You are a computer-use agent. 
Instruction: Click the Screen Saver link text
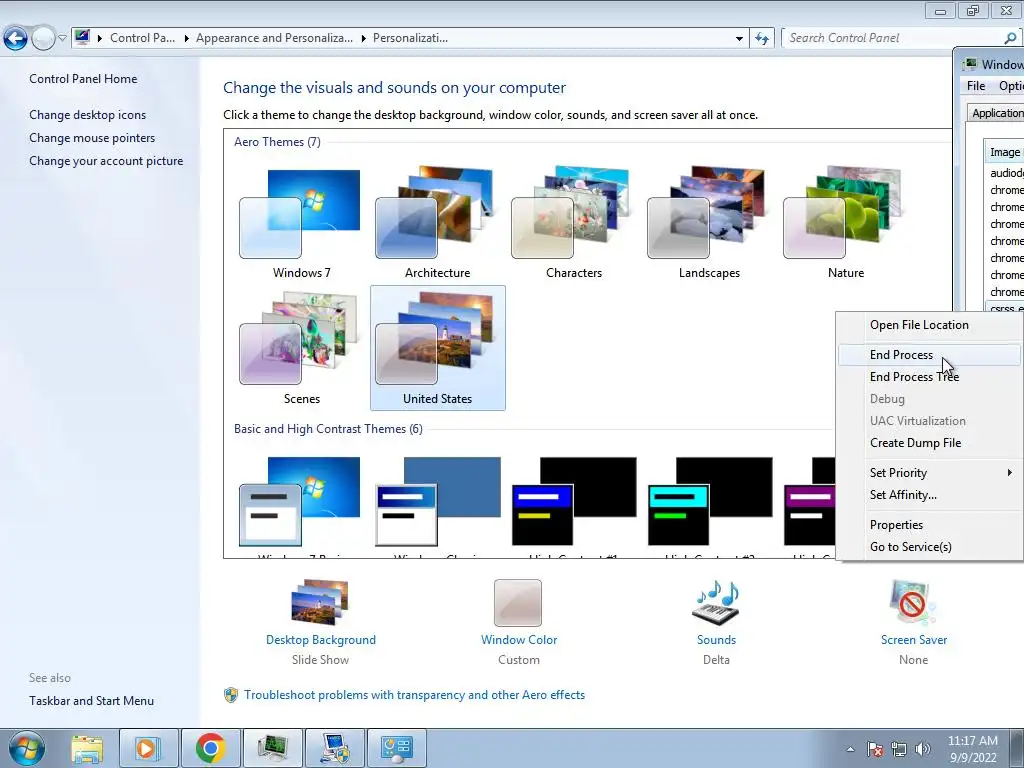tap(914, 640)
